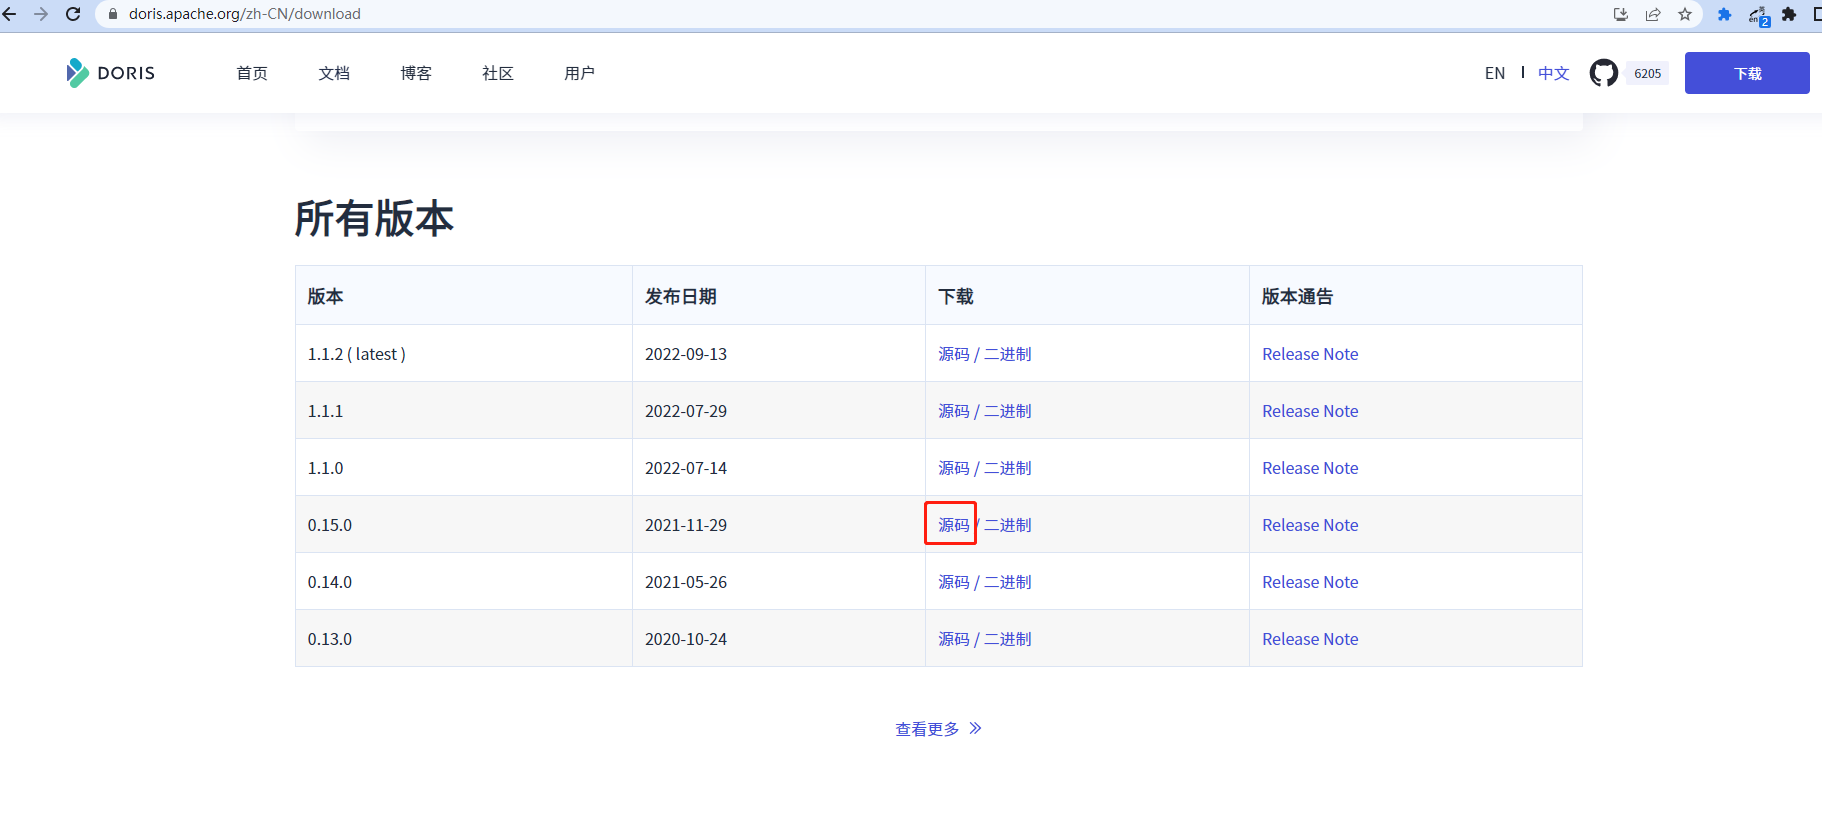Click the share page icon

click(1653, 14)
